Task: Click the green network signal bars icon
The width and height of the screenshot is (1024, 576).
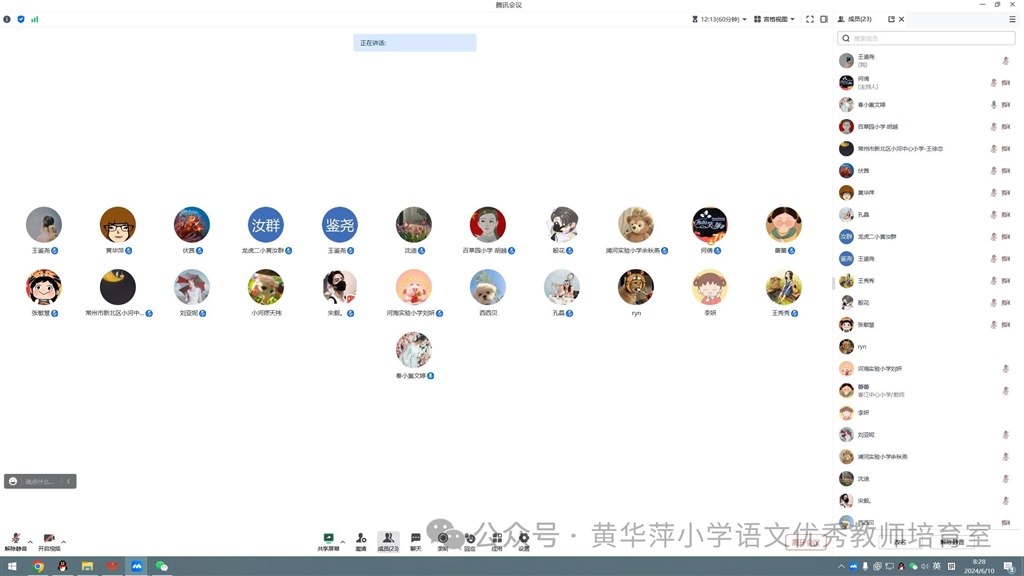Action: pyautogui.click(x=35, y=20)
